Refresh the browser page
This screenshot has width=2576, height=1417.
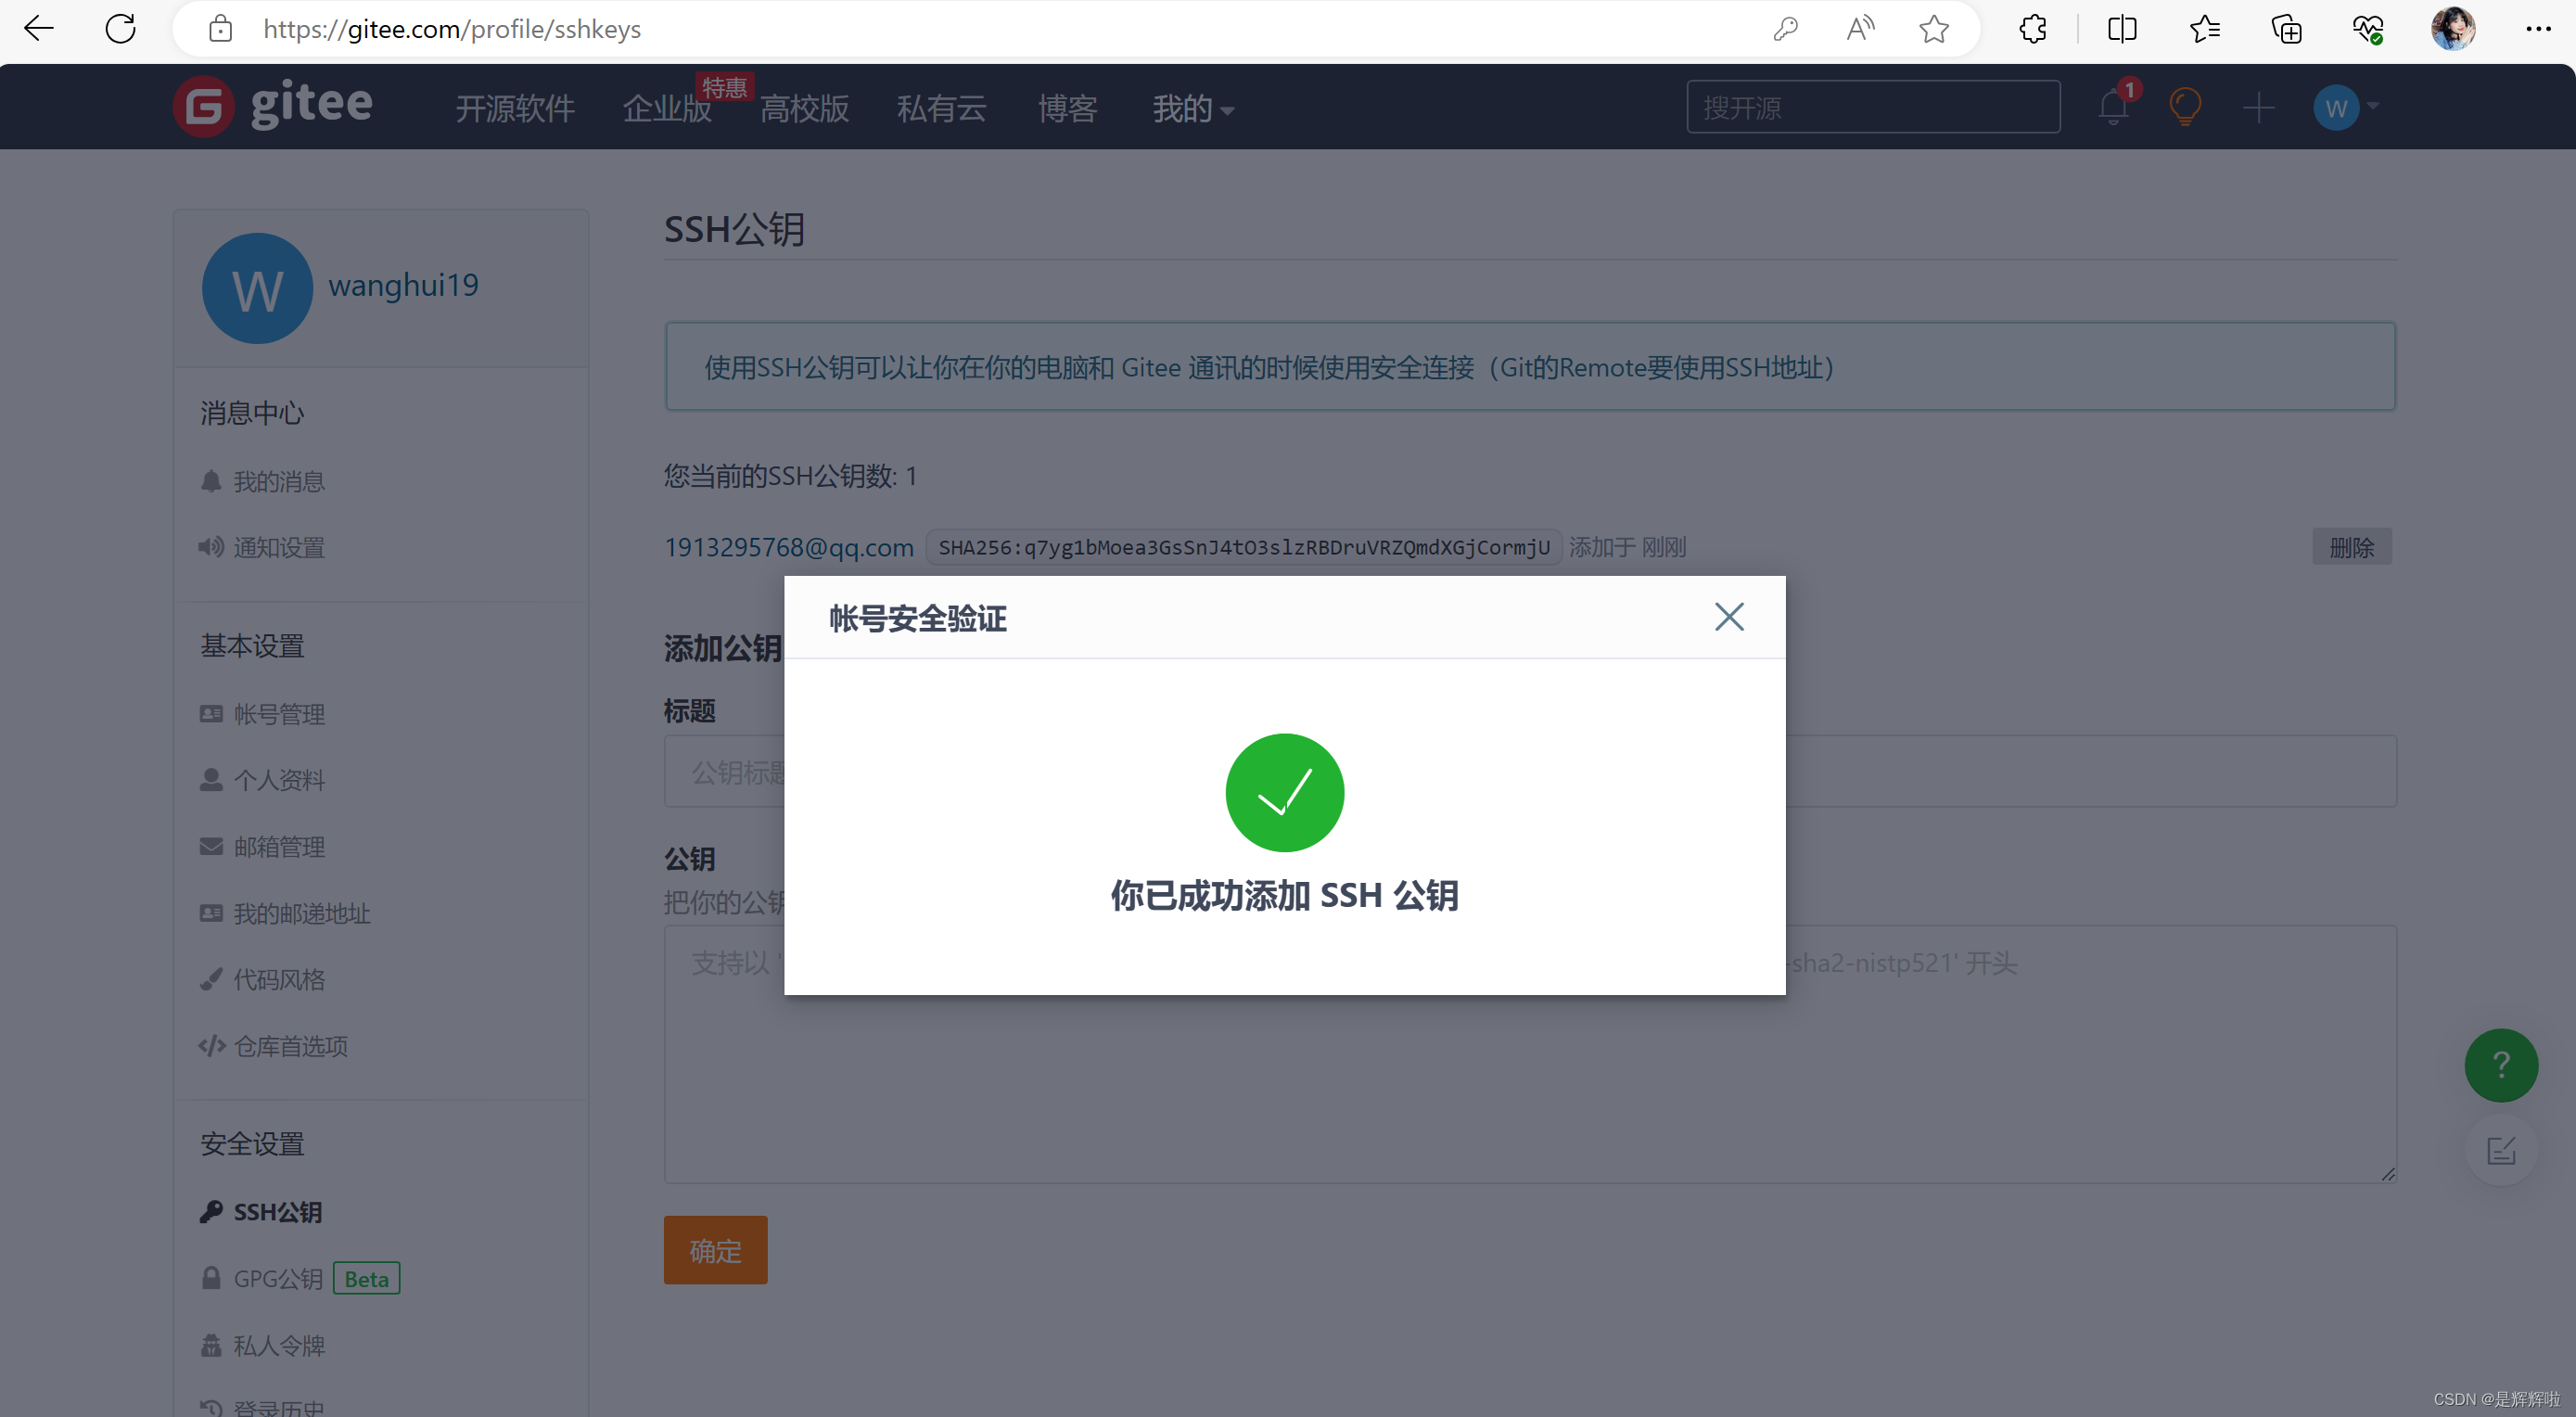tap(120, 29)
